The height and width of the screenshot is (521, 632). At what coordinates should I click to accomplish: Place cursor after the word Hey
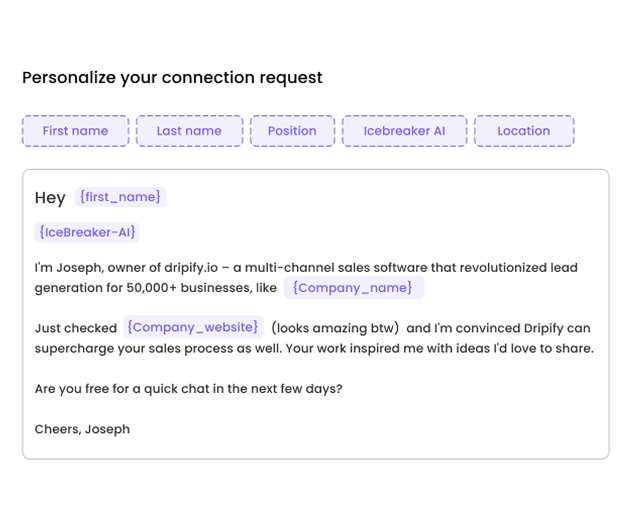pos(67,198)
